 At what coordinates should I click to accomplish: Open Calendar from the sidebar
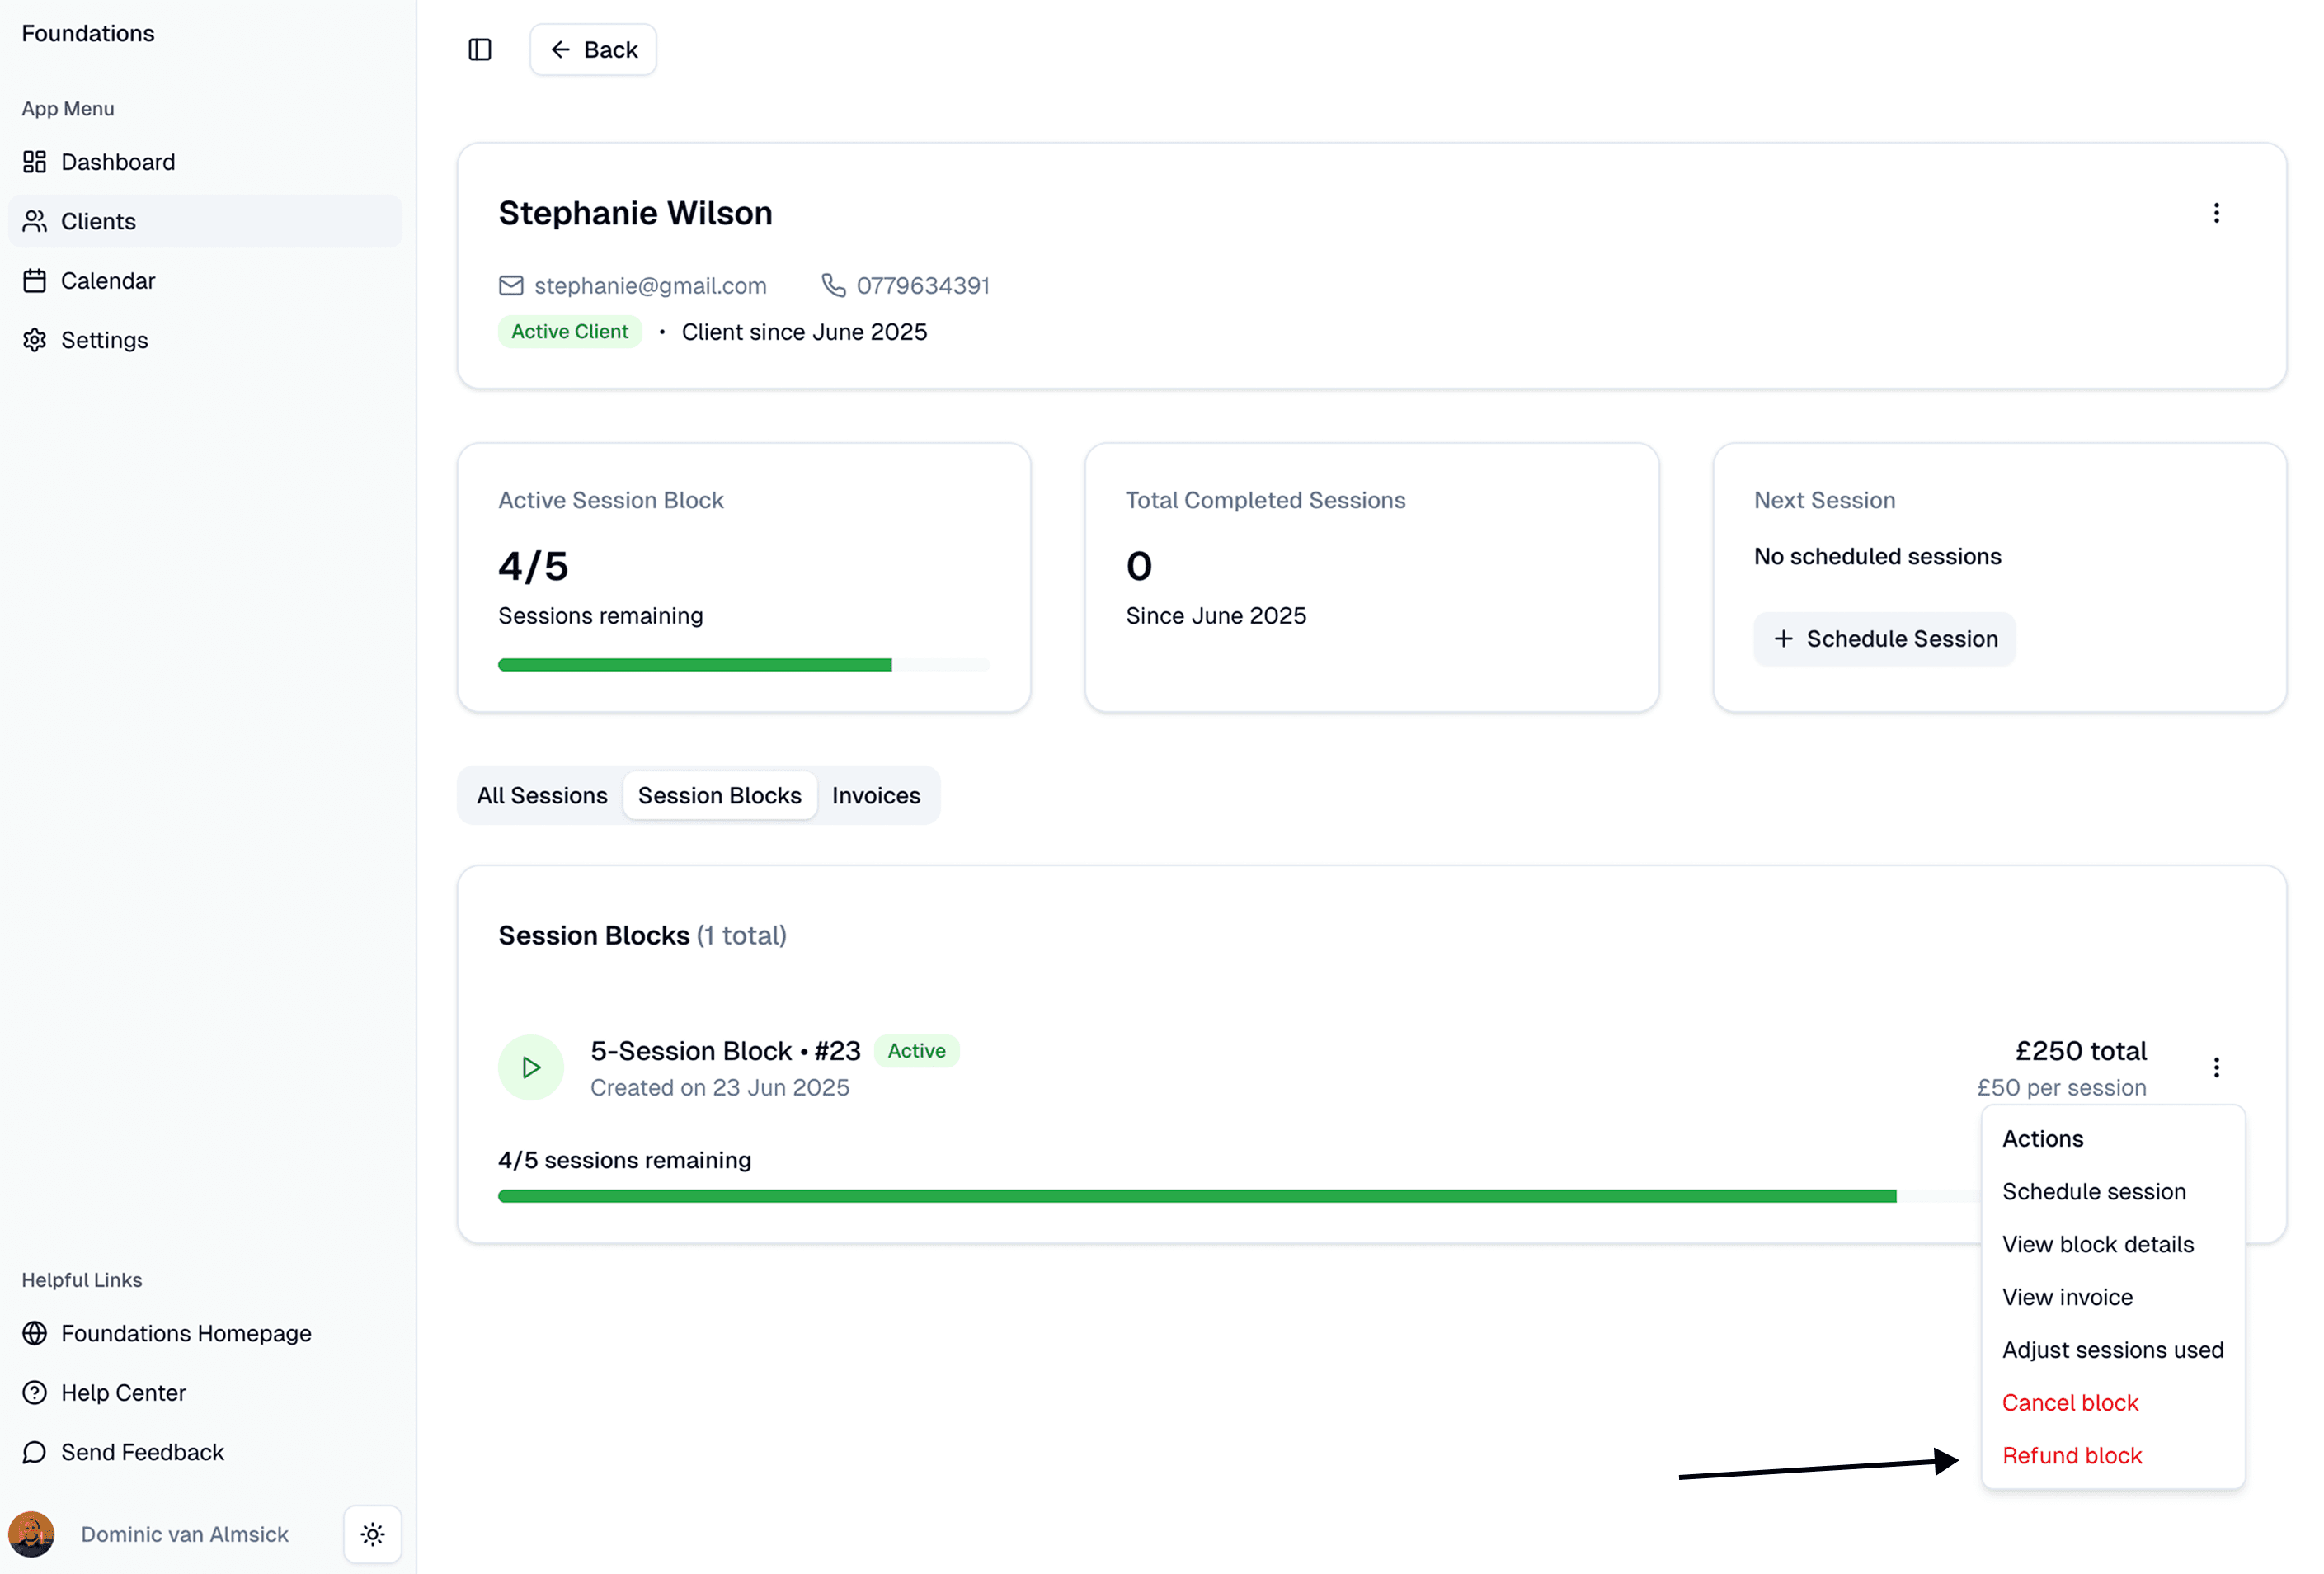[107, 281]
